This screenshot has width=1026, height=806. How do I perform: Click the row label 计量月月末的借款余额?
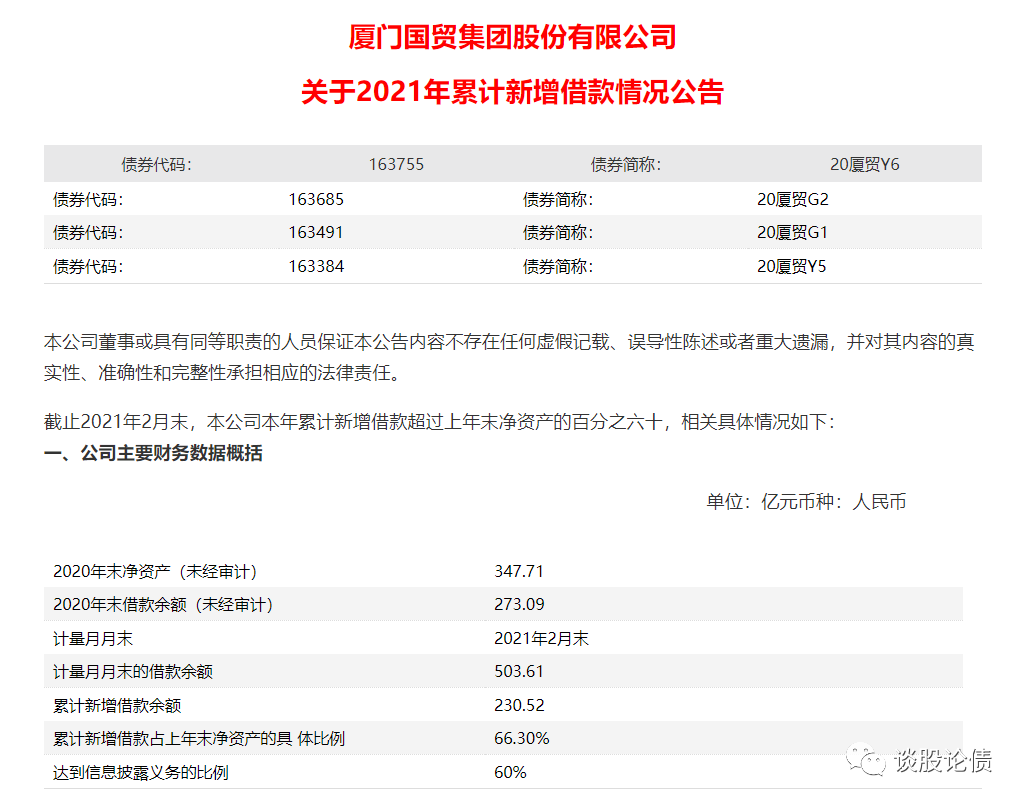(x=133, y=672)
